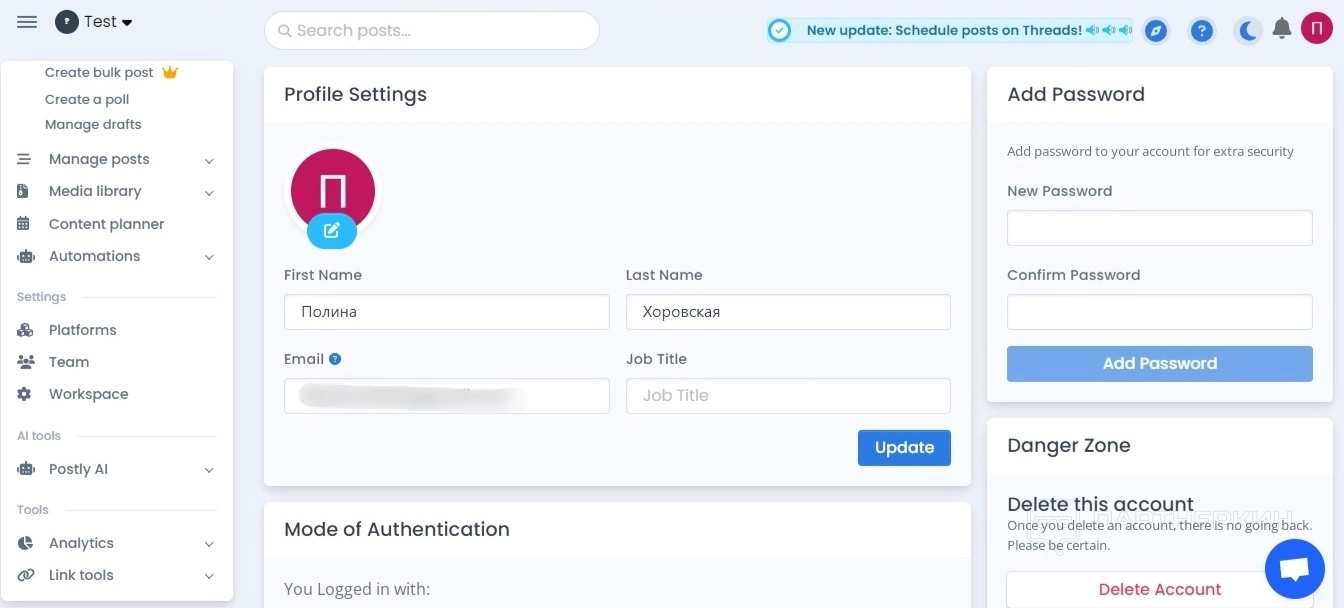
Task: Open the hamburger sidebar menu
Action: pos(27,22)
